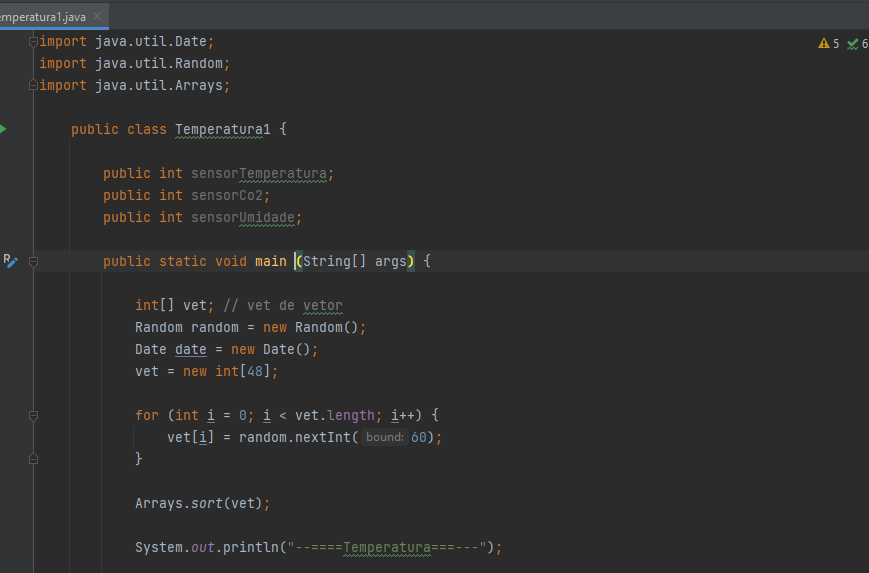Click the underlined 'date' variable name

[x=191, y=349]
